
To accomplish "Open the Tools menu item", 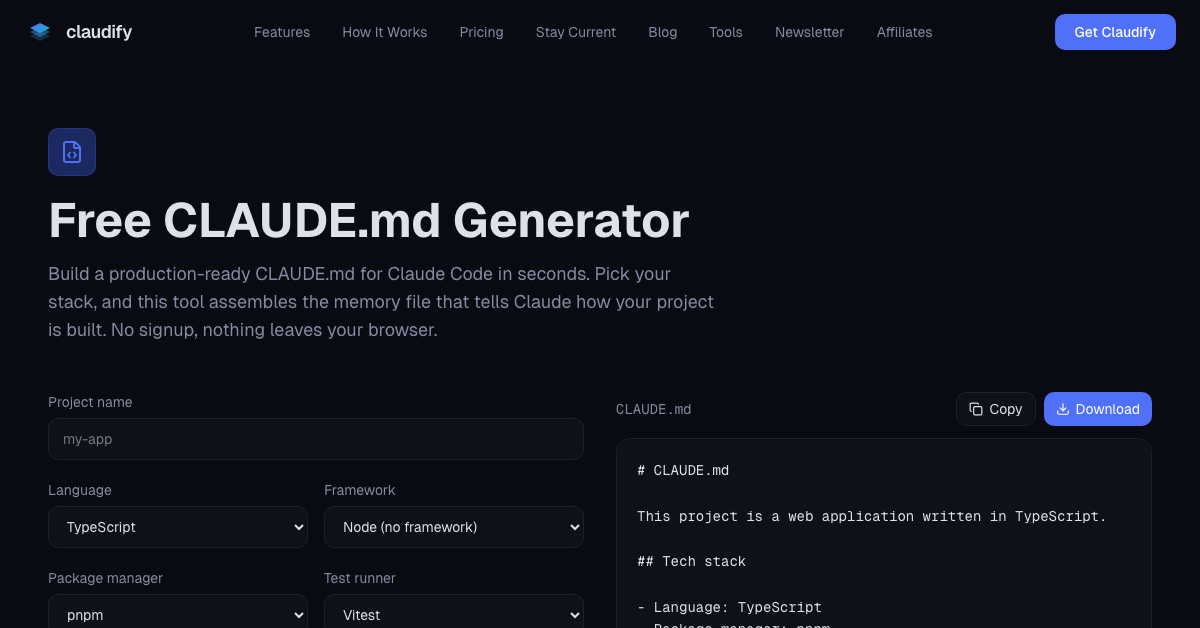I will [726, 32].
